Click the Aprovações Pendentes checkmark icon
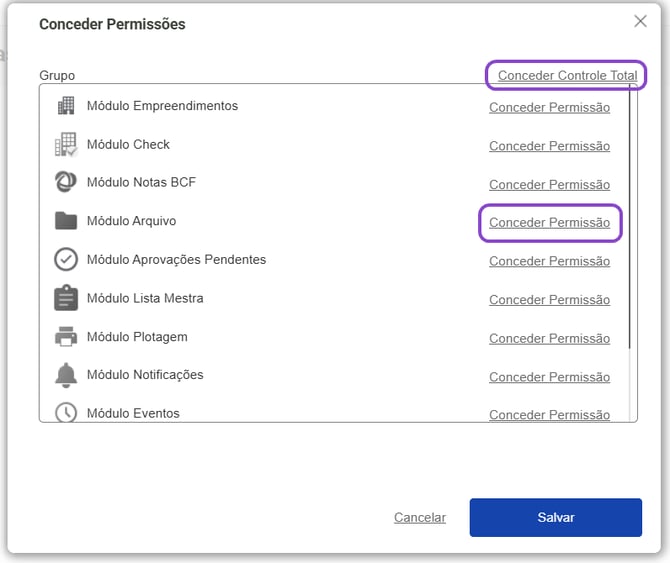The image size is (670, 563). [66, 260]
